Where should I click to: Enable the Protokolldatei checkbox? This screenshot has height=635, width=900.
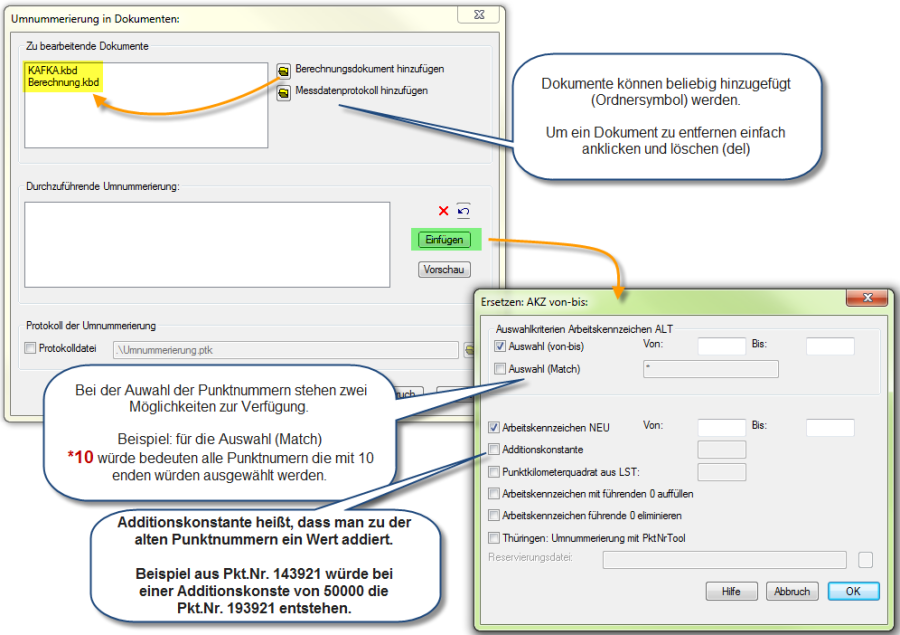pos(32,349)
